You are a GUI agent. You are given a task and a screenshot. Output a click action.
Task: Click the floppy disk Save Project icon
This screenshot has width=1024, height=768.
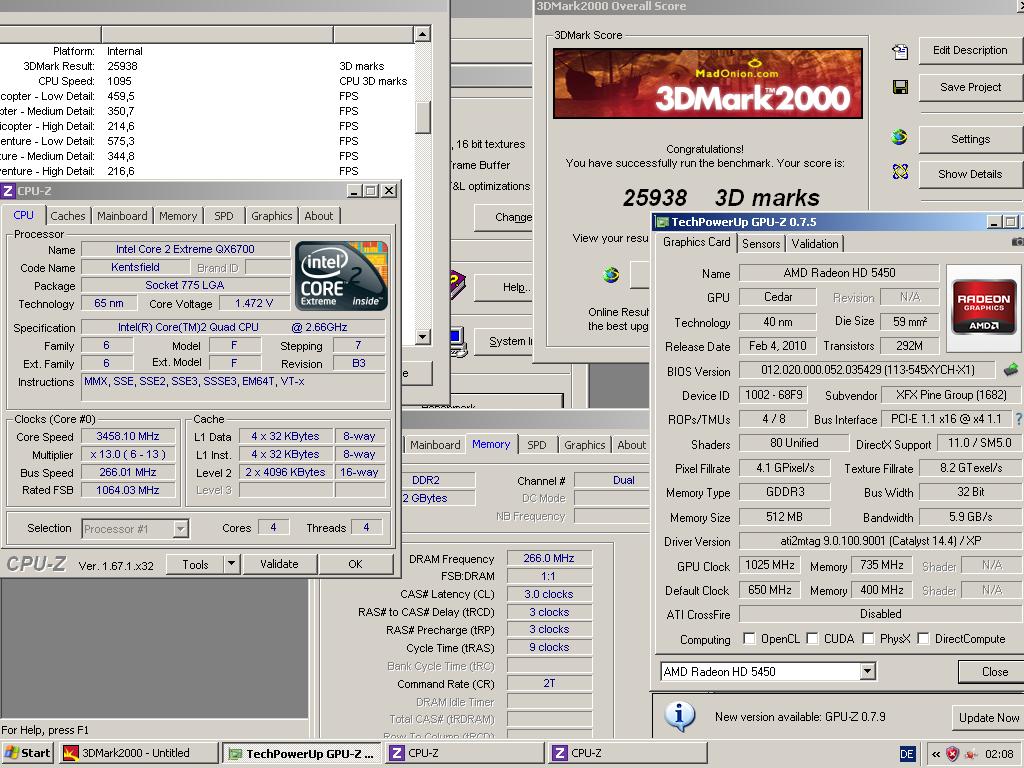coord(900,87)
